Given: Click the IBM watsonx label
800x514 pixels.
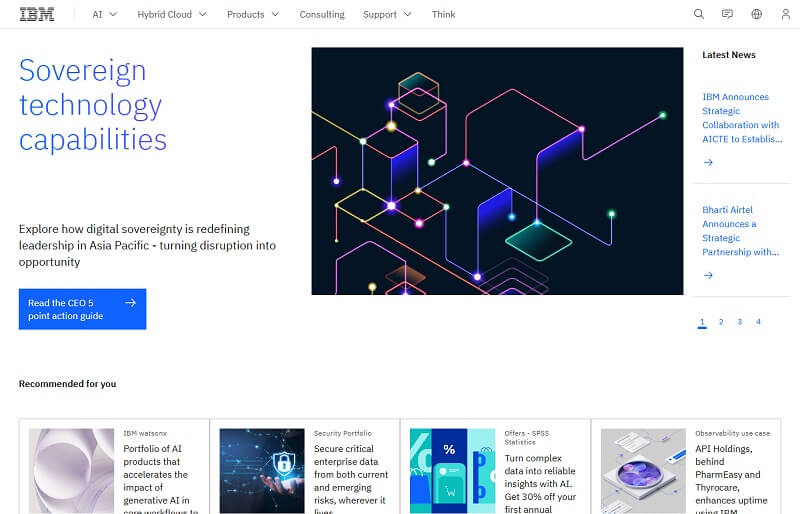Looking at the screenshot, I should (x=145, y=433).
